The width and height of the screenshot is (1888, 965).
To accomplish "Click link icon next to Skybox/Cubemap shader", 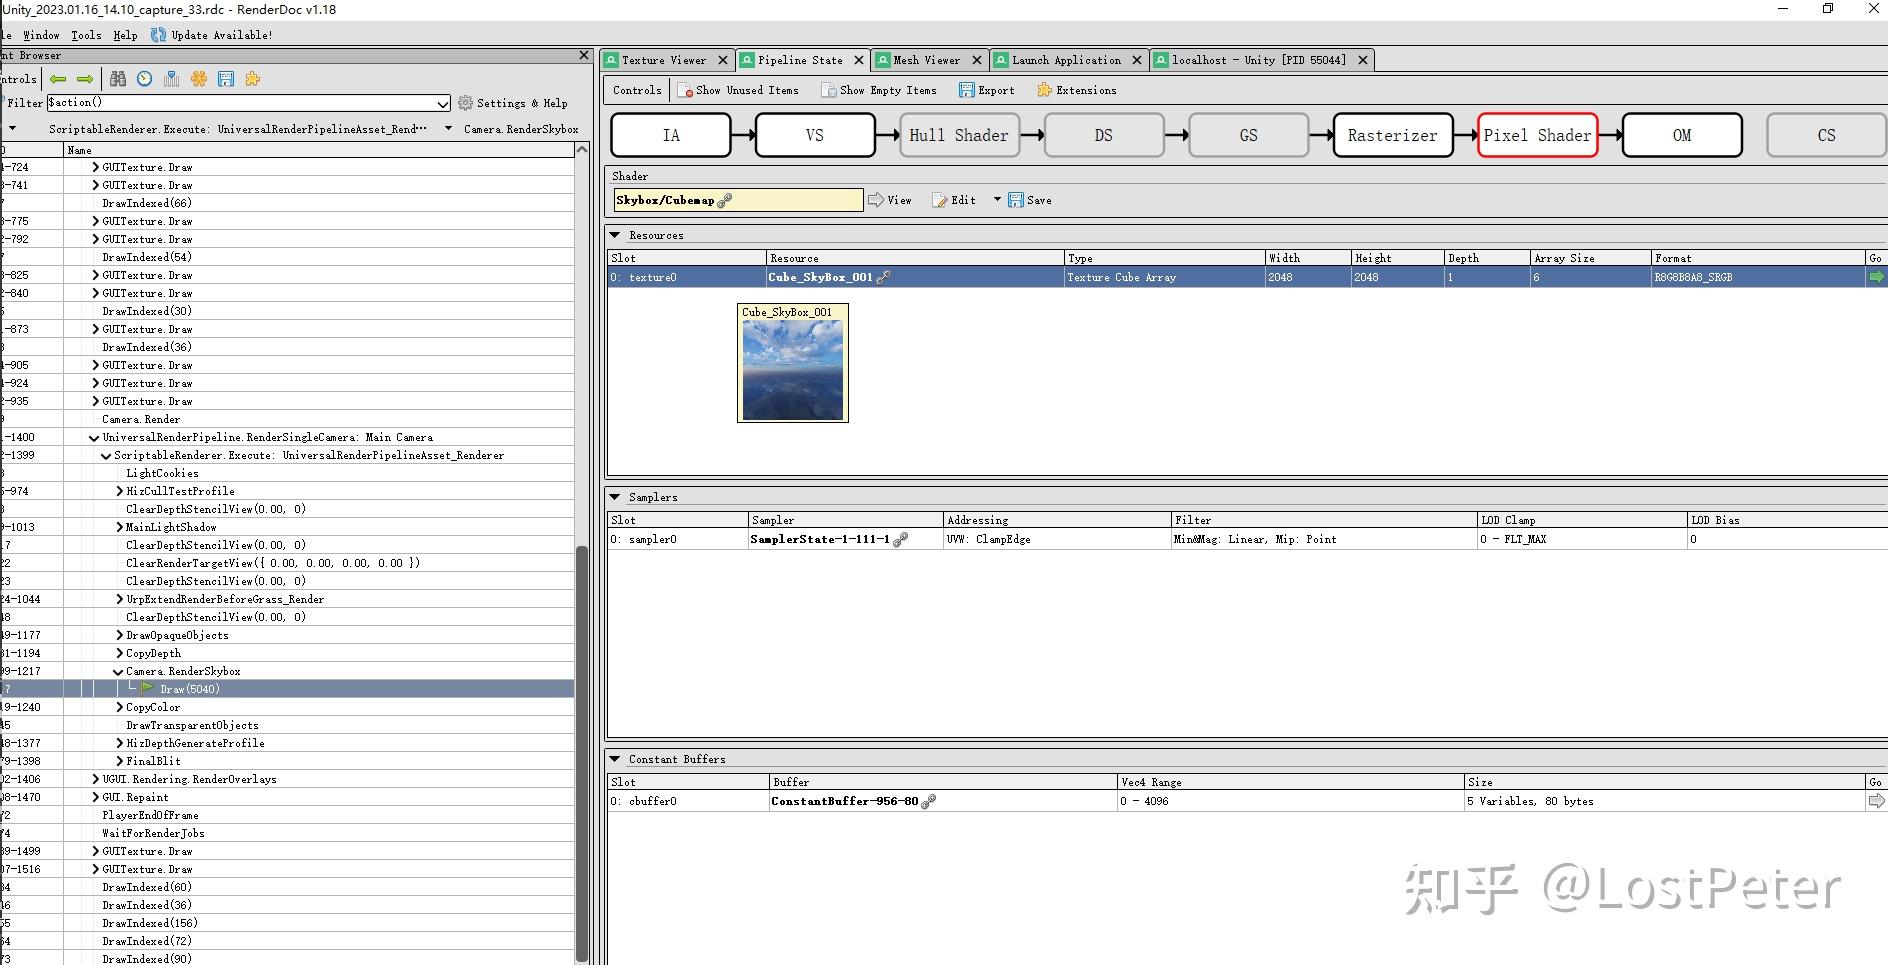I will pos(725,200).
